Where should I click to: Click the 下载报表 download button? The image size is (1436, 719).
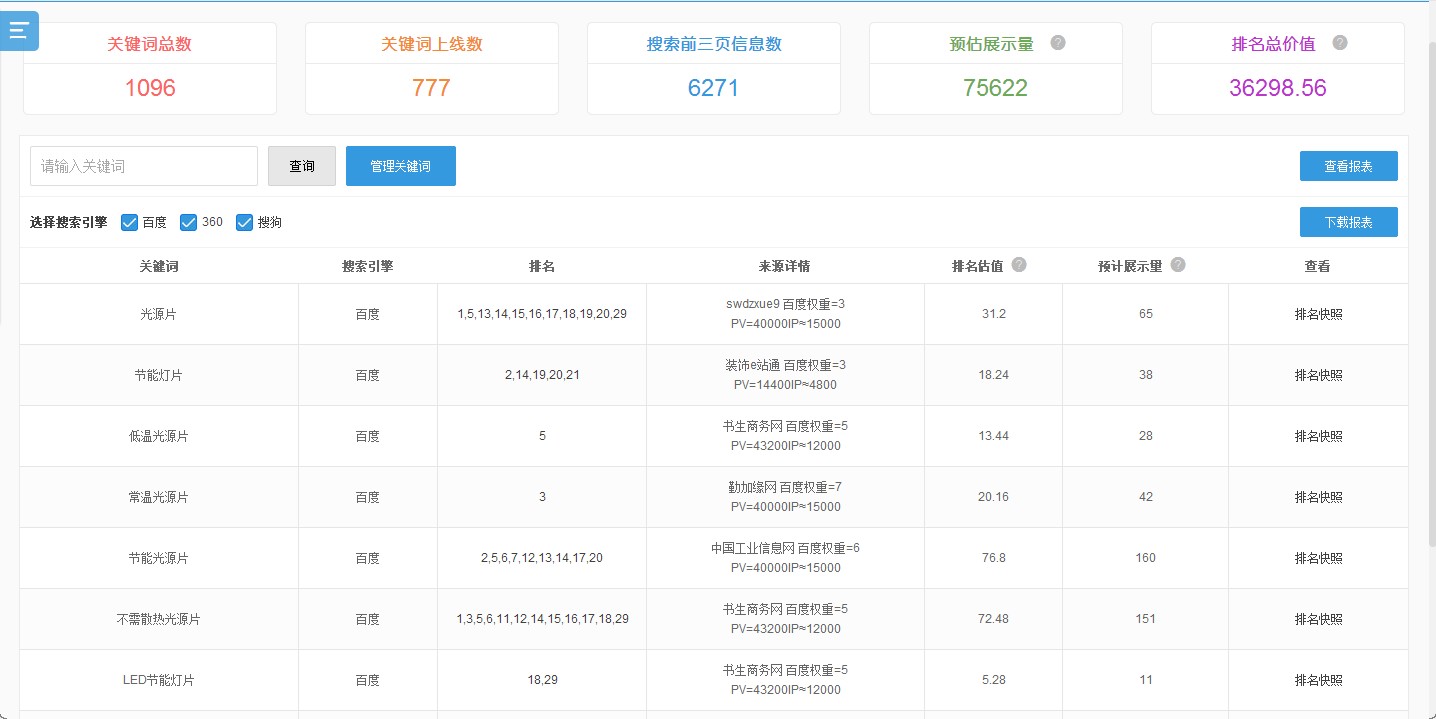(x=1348, y=222)
